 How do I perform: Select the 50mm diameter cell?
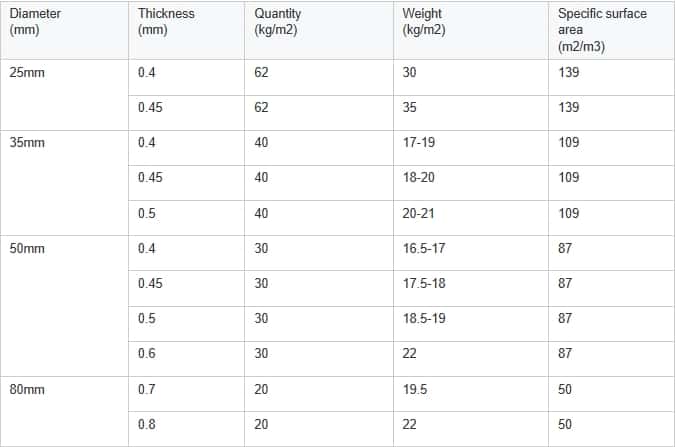[64, 306]
